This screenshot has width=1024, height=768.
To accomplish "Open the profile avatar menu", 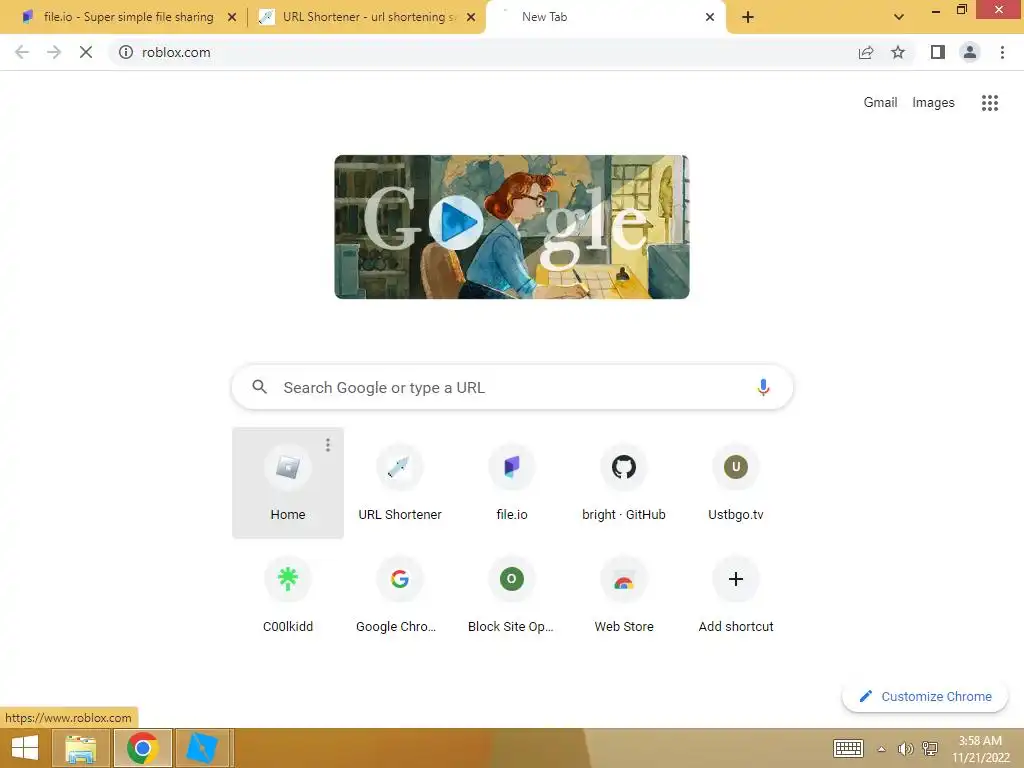I will (970, 52).
